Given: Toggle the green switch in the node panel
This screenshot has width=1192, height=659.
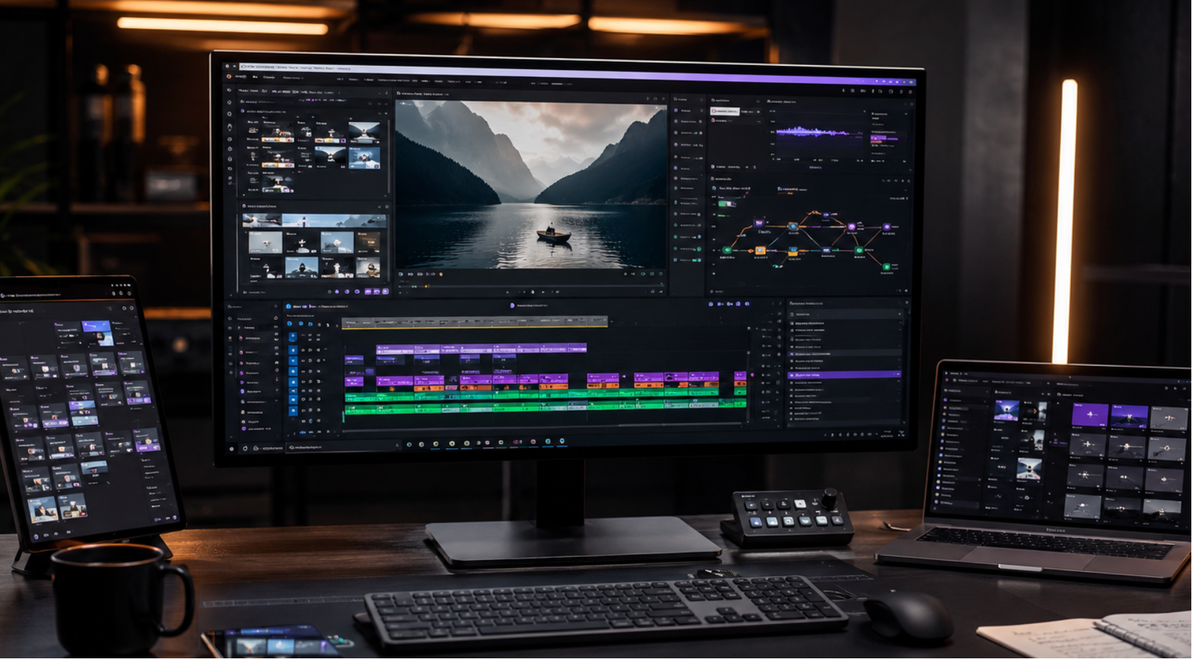Looking at the screenshot, I should point(728,204).
